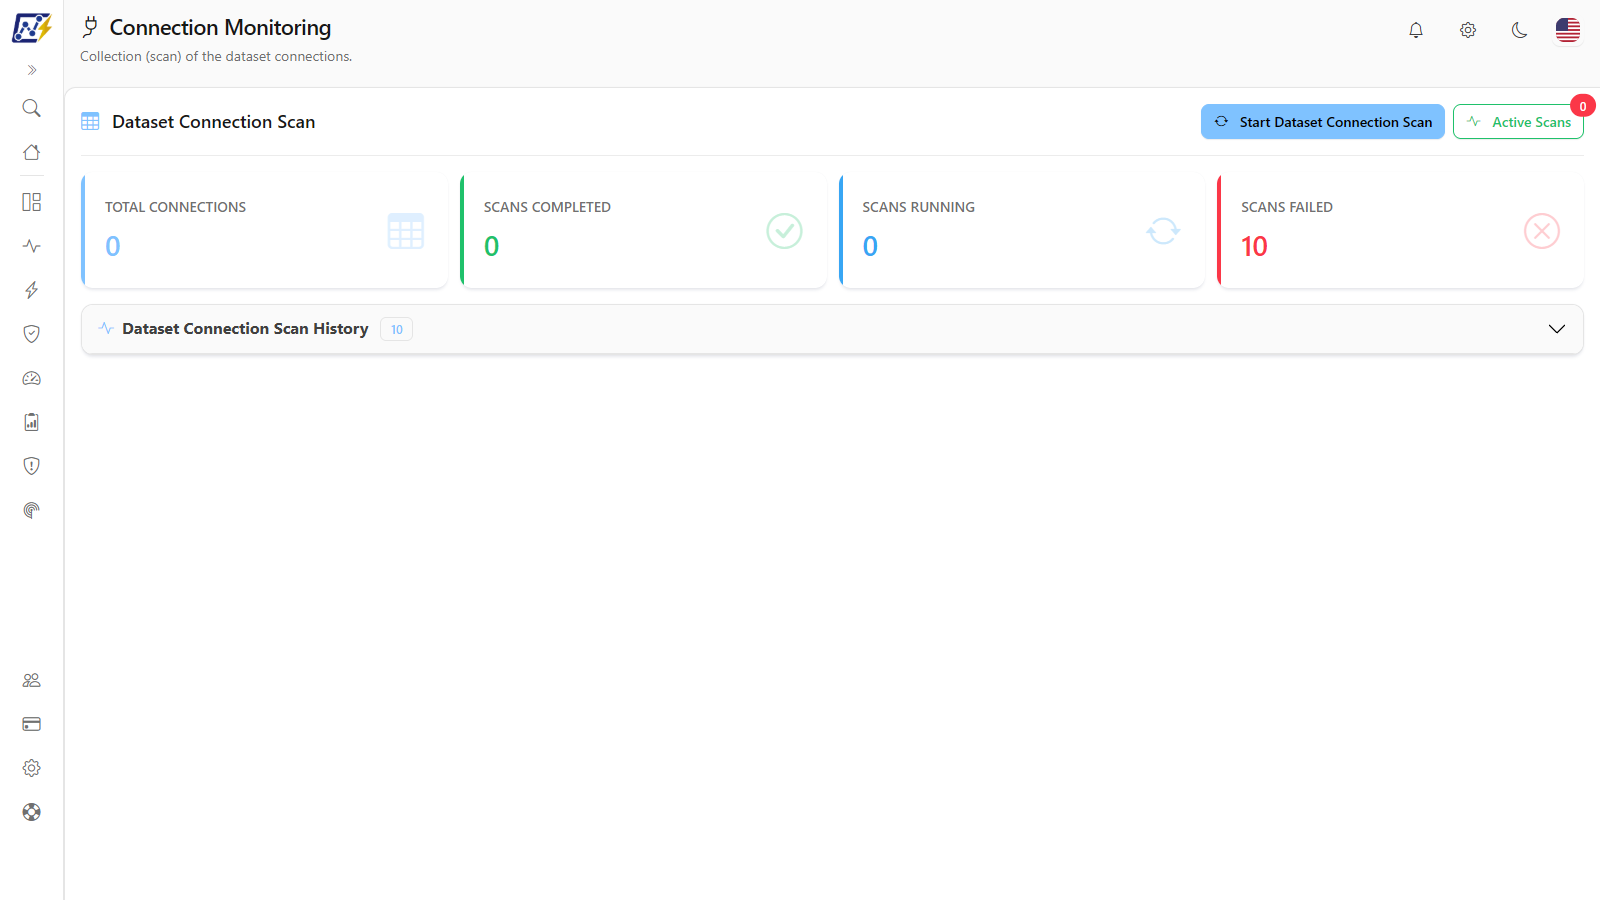Go to home icon in sidebar
Image resolution: width=1600 pixels, height=900 pixels.
click(x=32, y=152)
